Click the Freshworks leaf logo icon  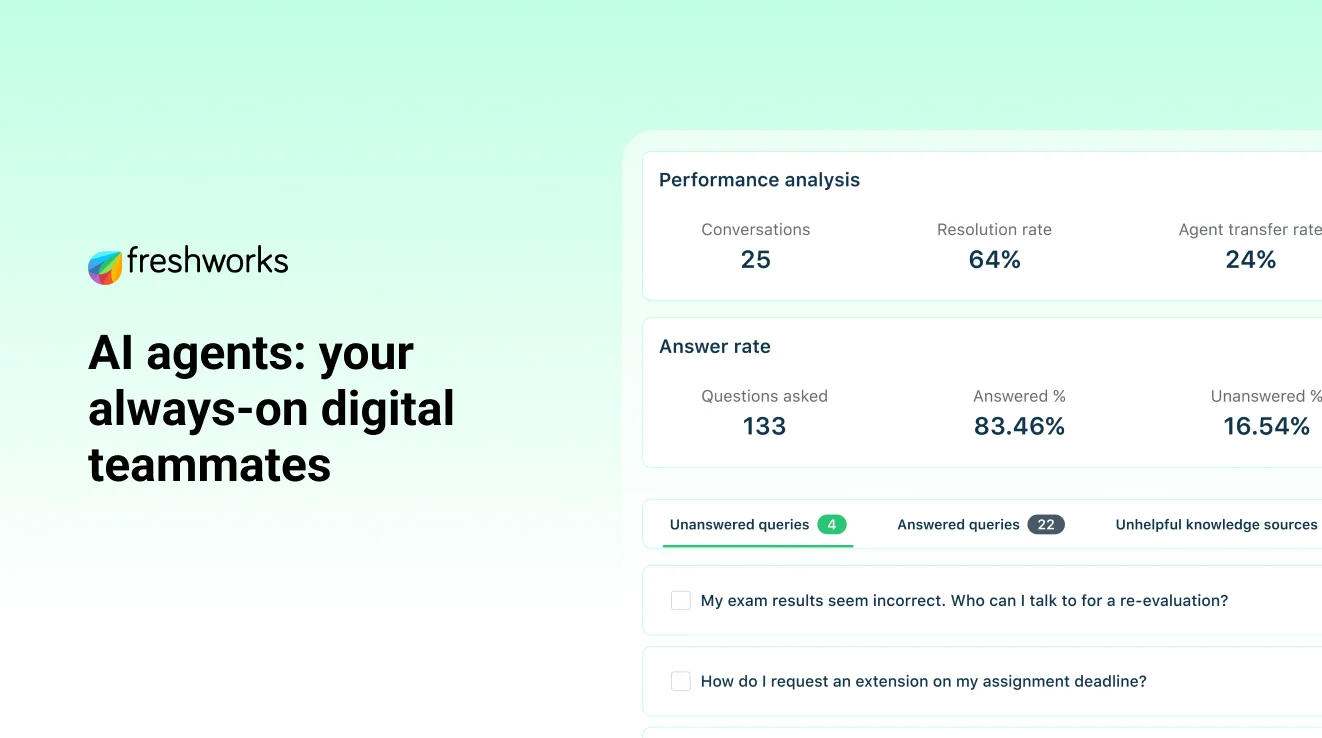coord(105,266)
